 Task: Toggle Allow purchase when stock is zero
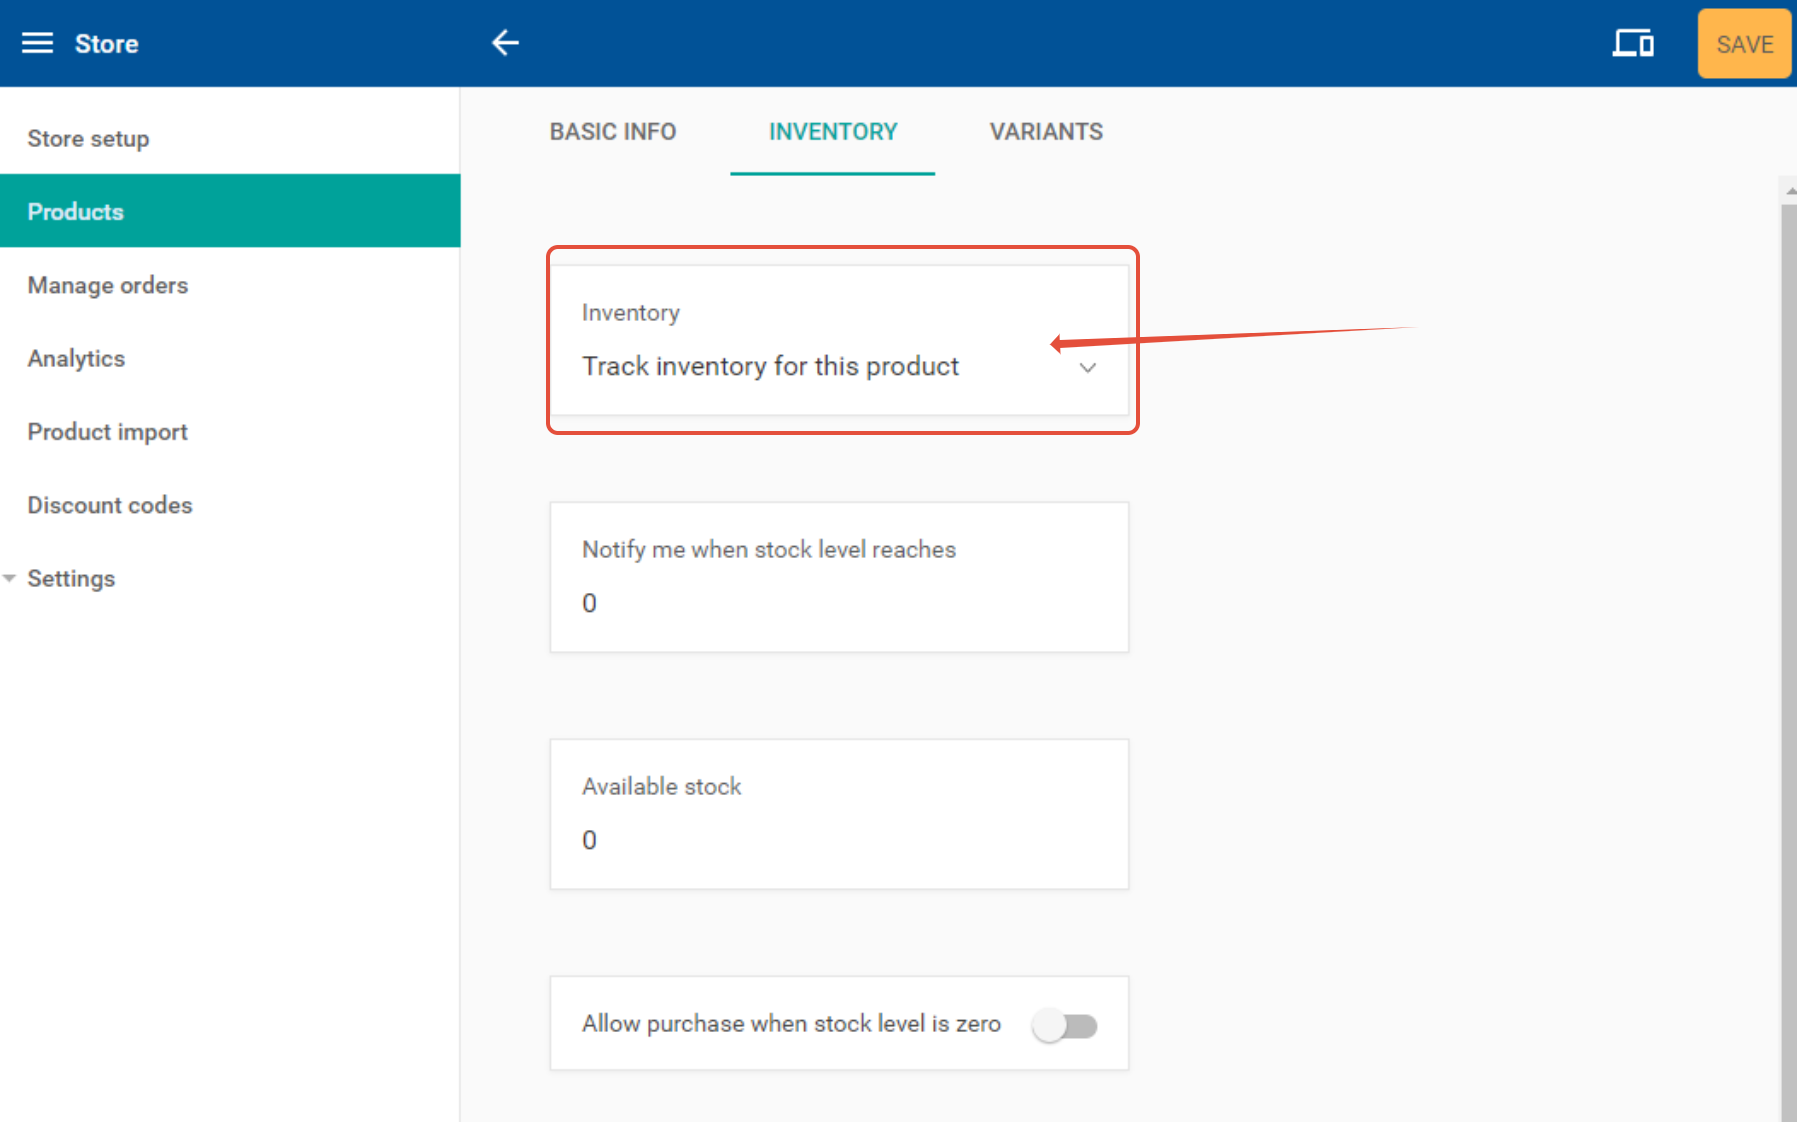click(x=1065, y=1025)
